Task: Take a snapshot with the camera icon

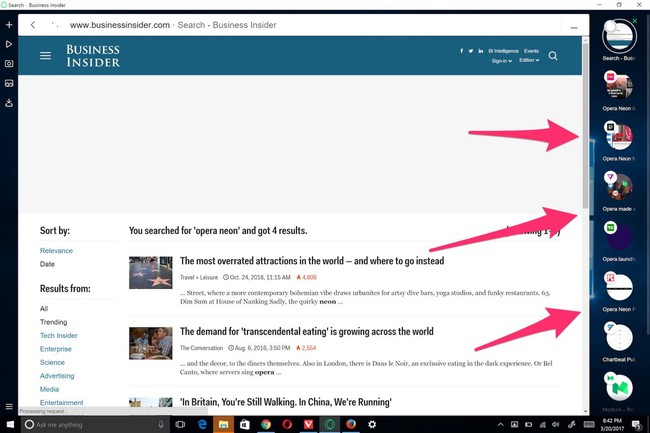Action: 9,63
